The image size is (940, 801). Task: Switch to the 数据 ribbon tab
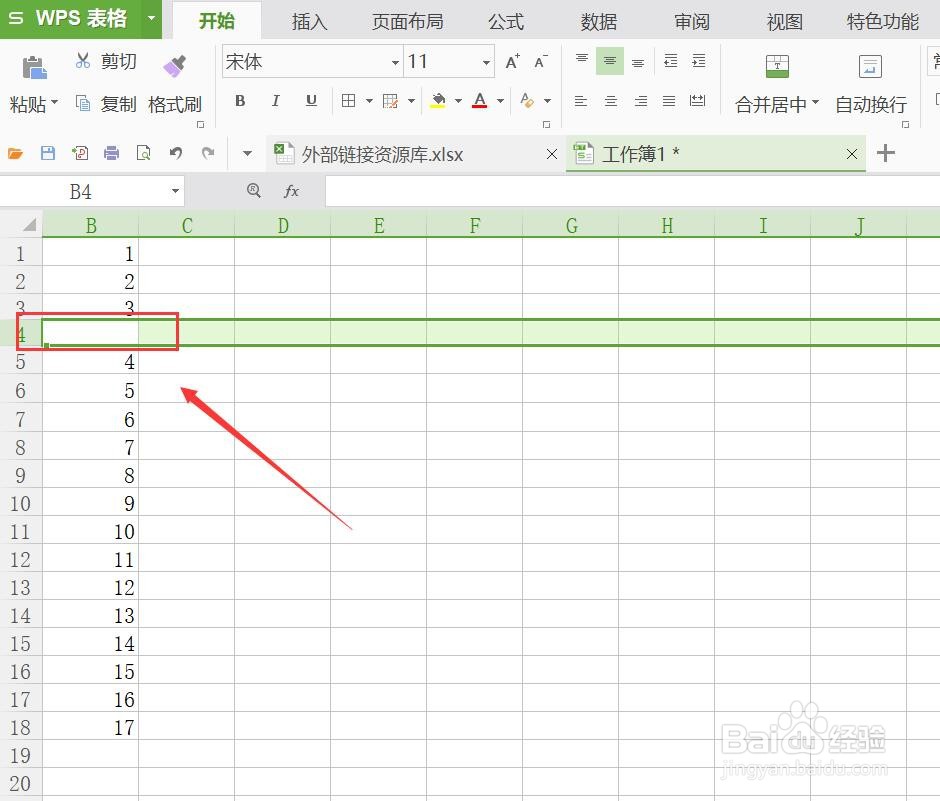point(598,20)
